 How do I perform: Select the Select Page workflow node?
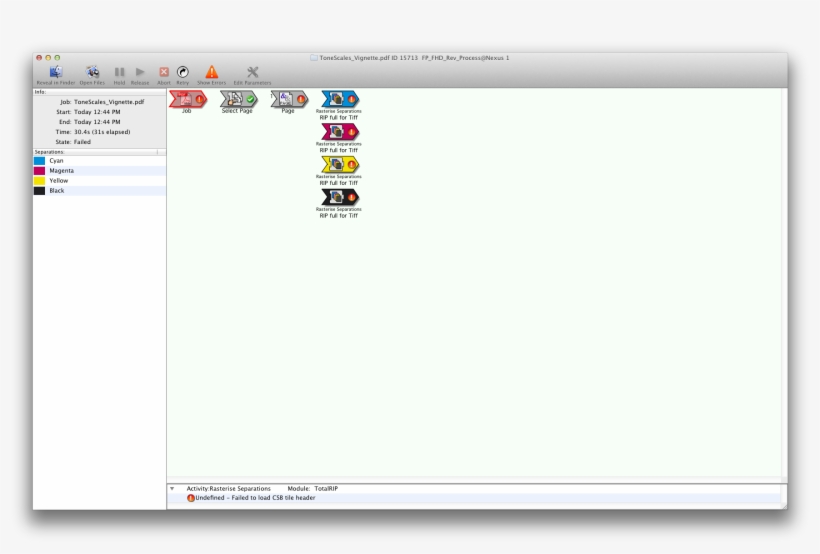[x=237, y=99]
